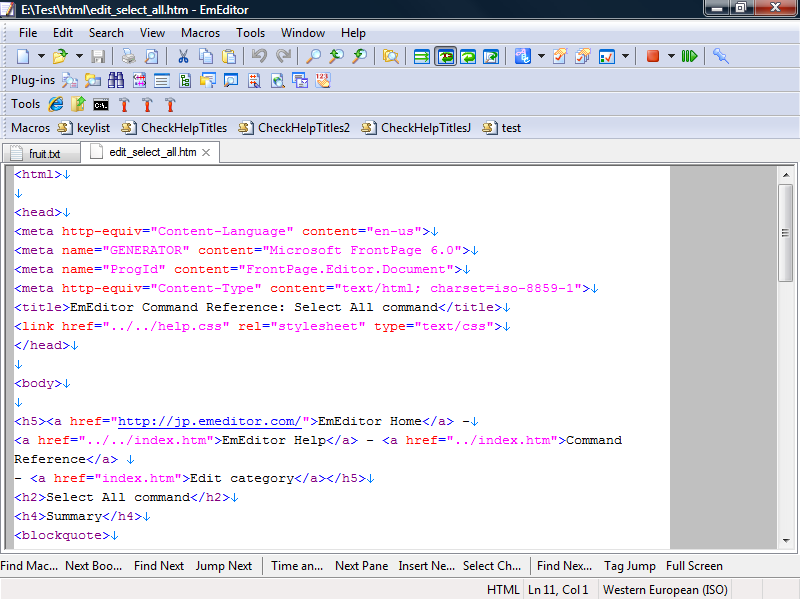Expand the Open file dropdown arrow
Screen dimensions: 800x599
79,56
